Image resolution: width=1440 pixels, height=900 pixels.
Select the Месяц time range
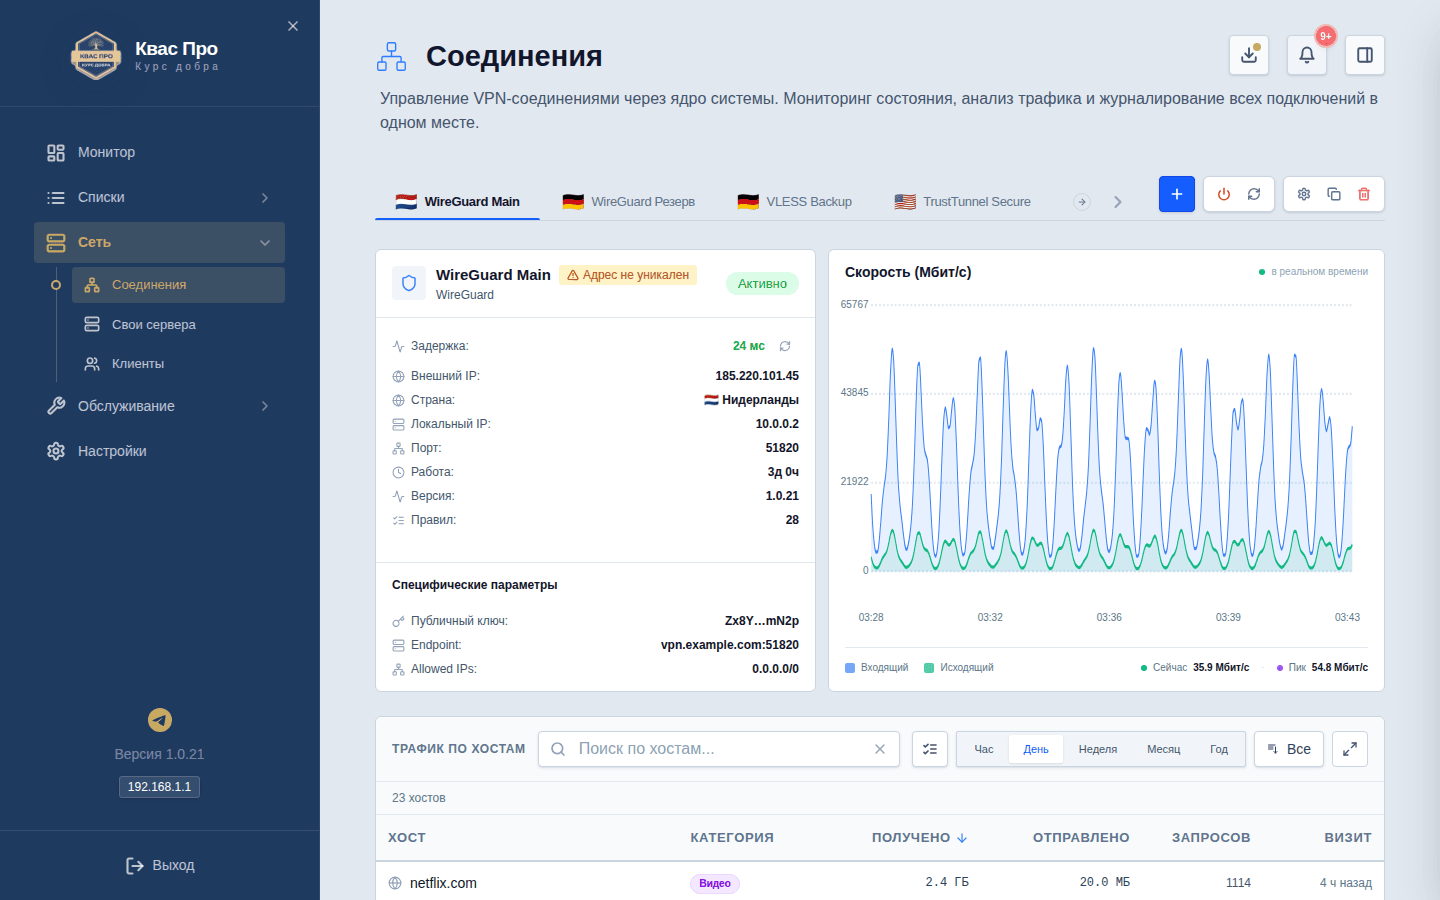tap(1164, 749)
